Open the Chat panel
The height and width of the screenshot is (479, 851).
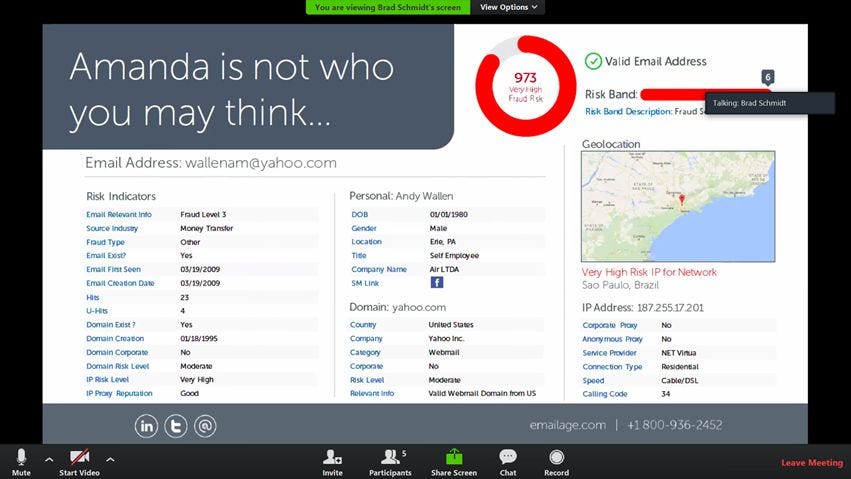[x=508, y=462]
